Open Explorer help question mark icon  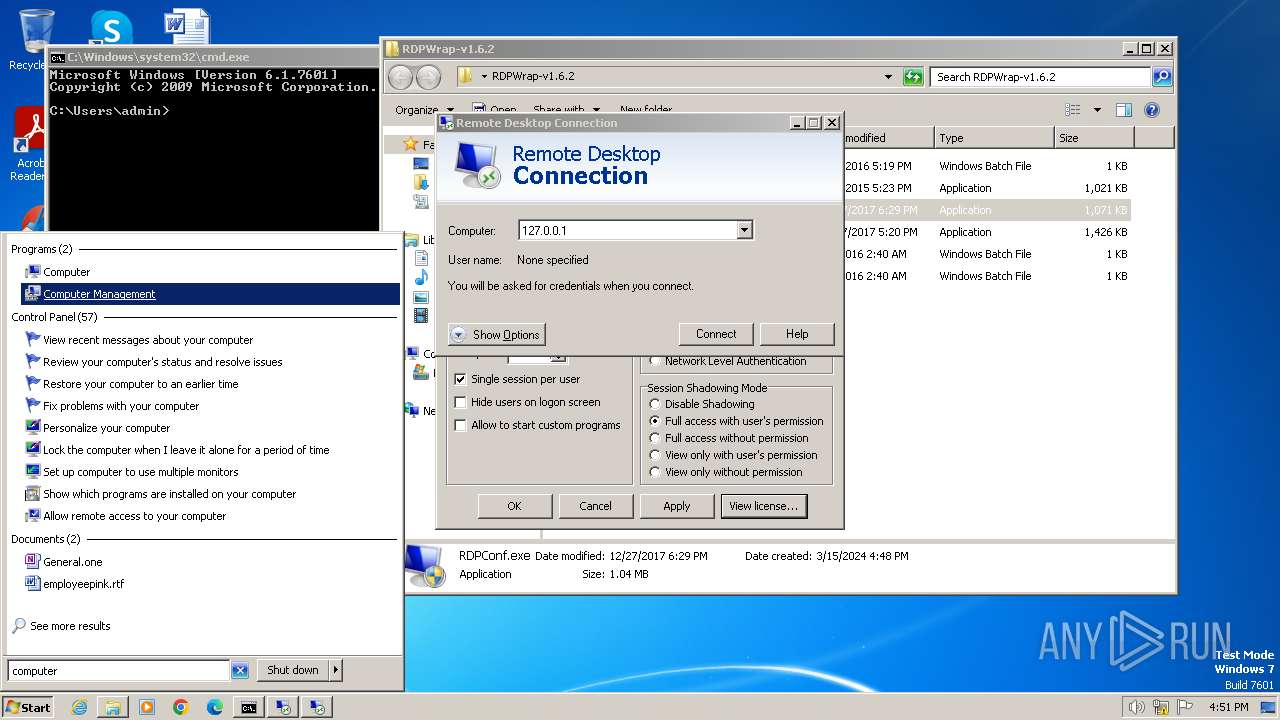pos(1152,110)
